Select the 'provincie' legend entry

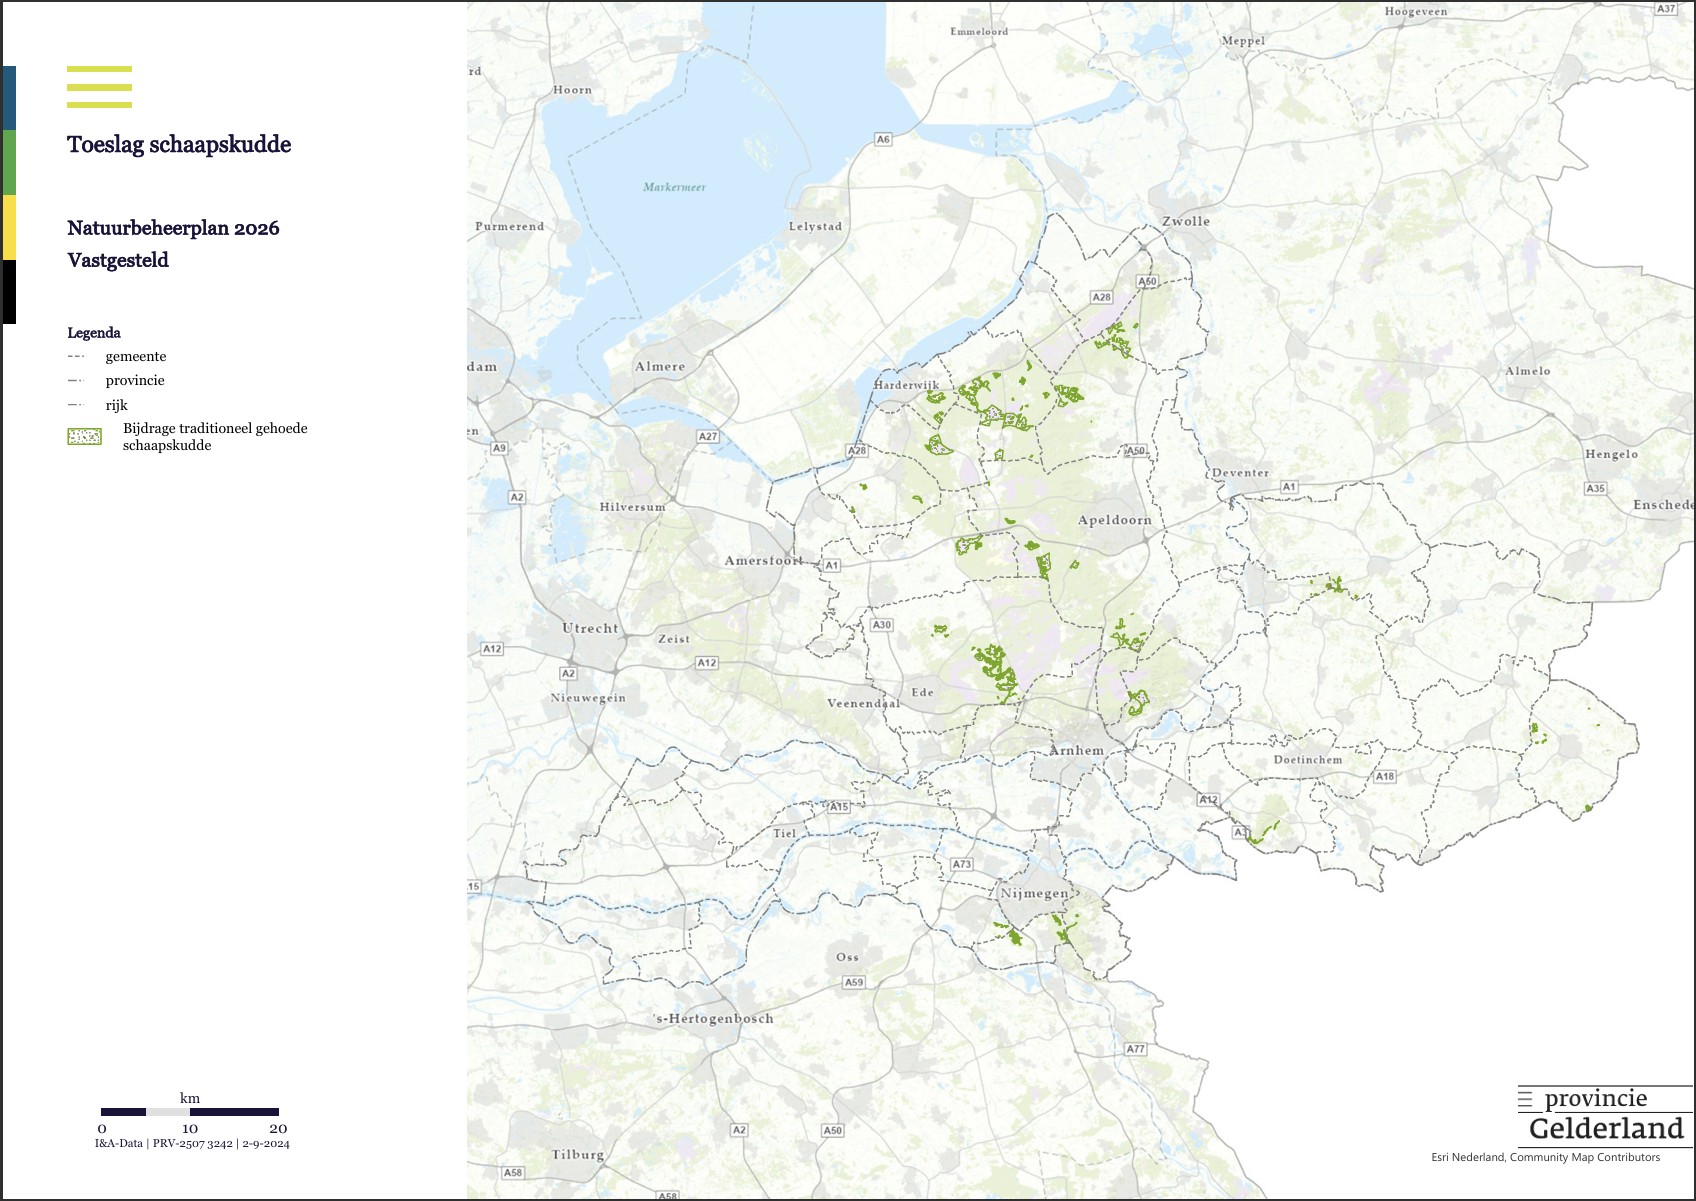click(135, 381)
